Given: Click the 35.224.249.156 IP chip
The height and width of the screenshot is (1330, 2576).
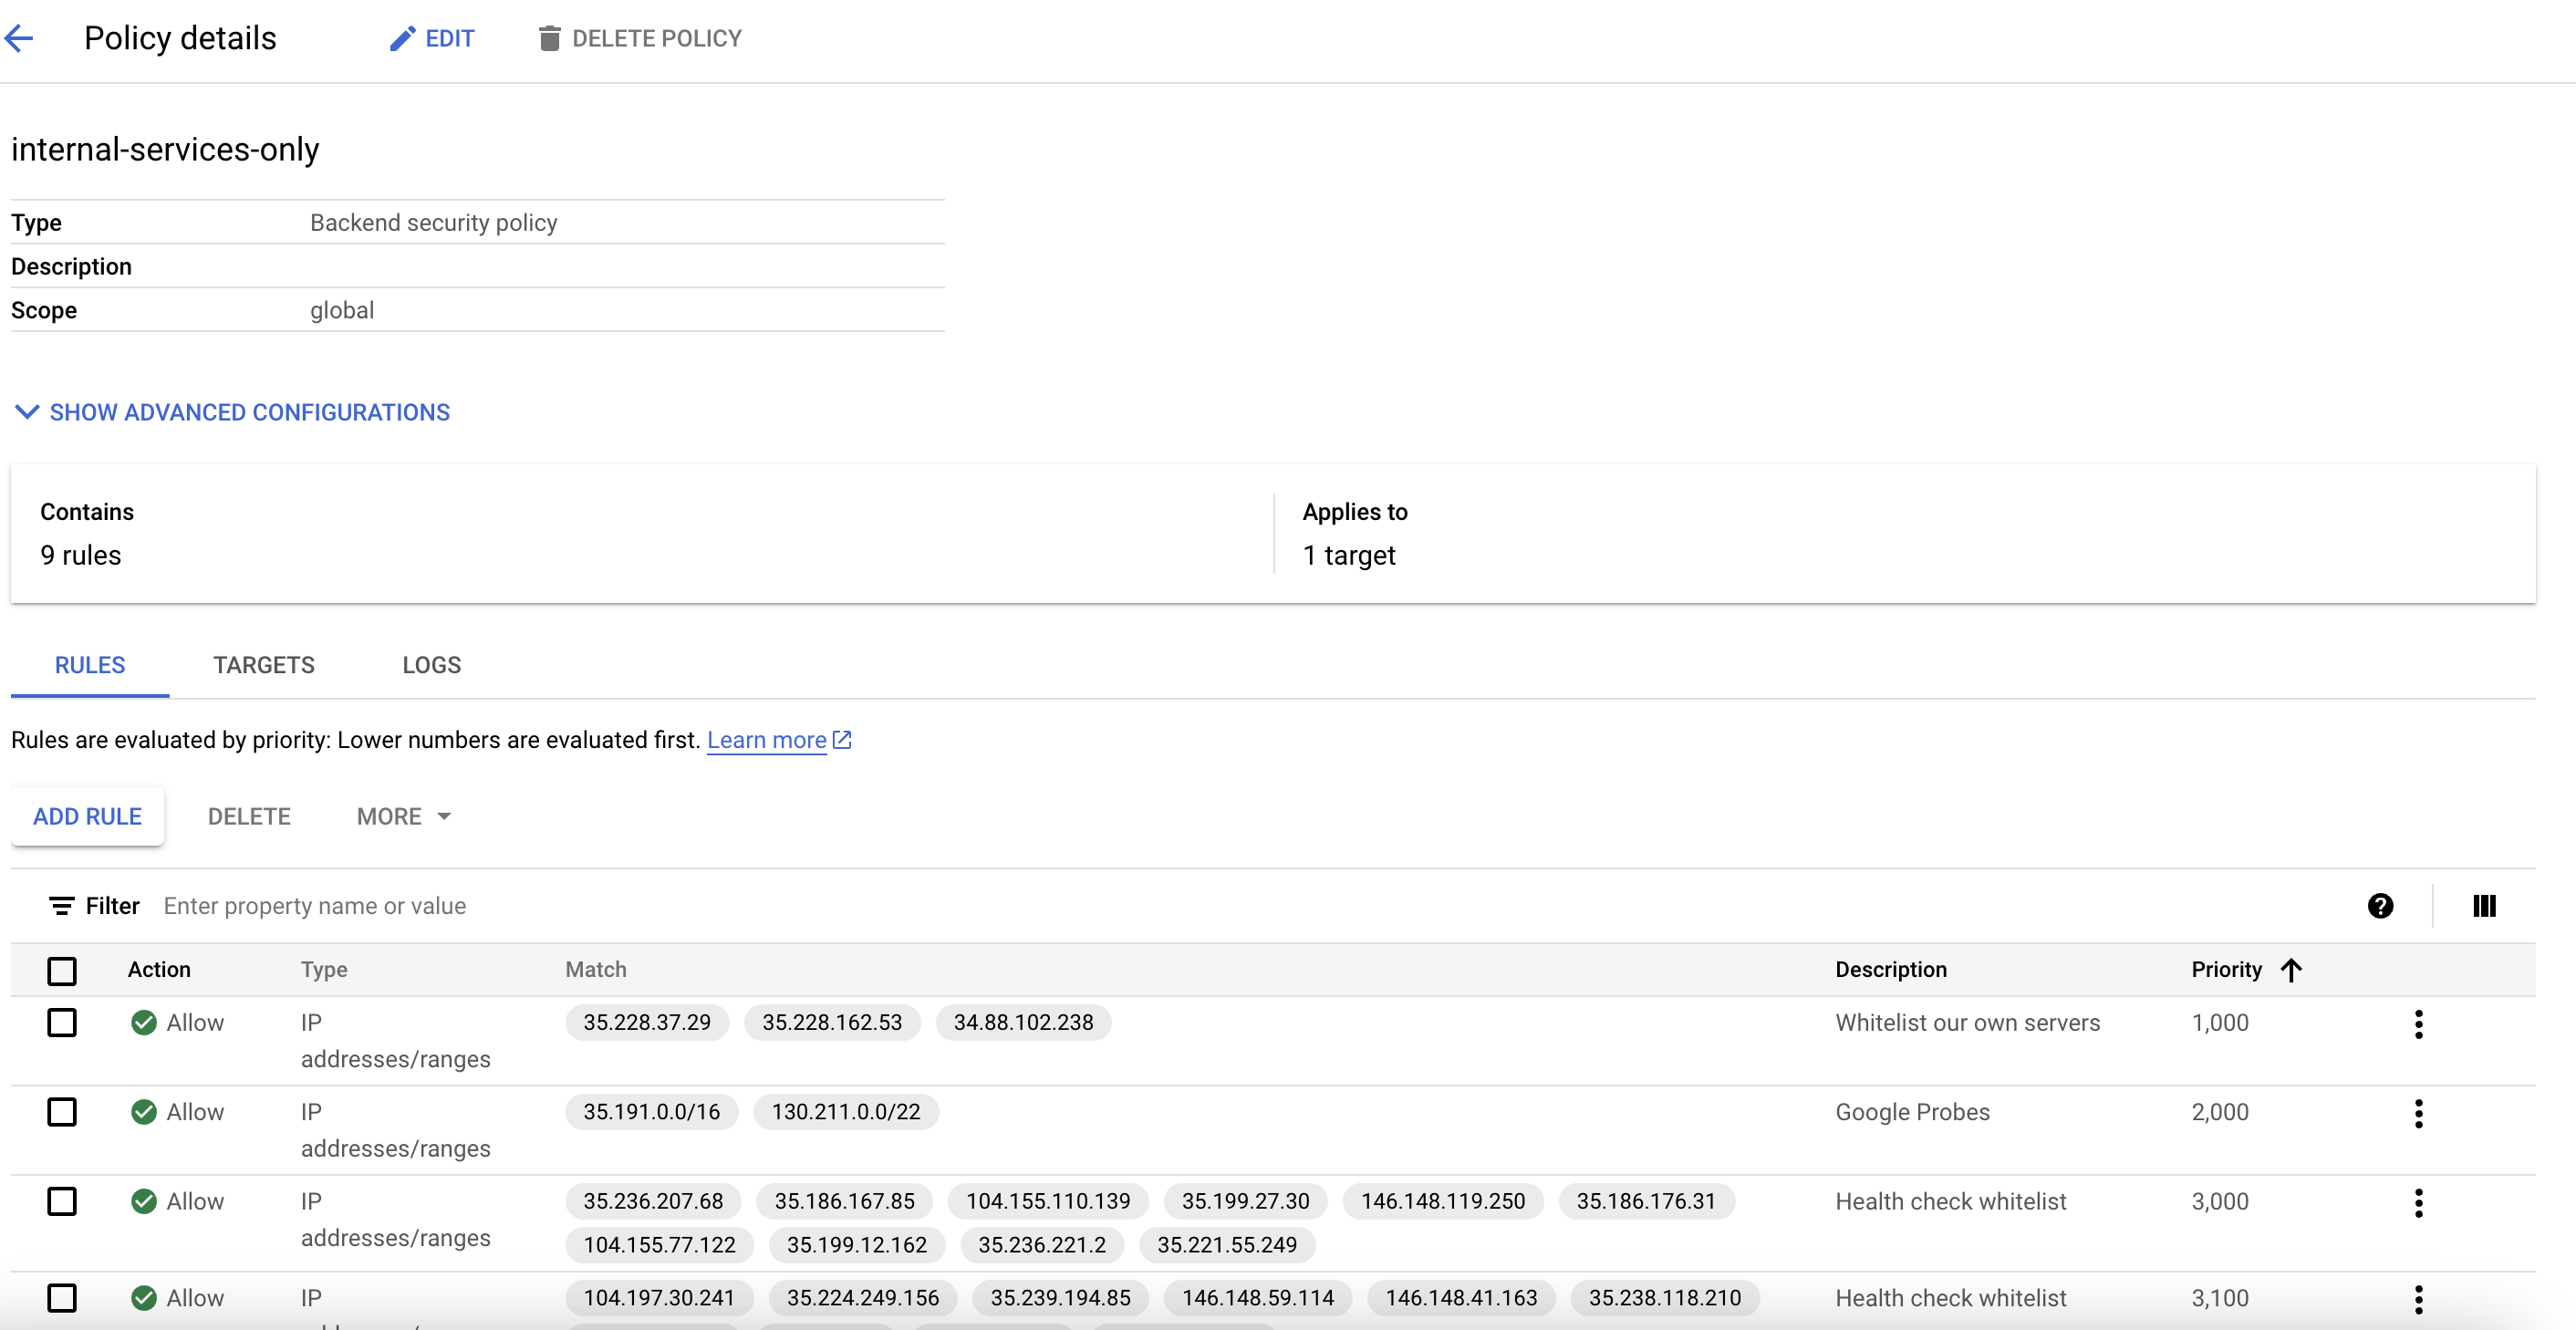Looking at the screenshot, I should point(863,1298).
